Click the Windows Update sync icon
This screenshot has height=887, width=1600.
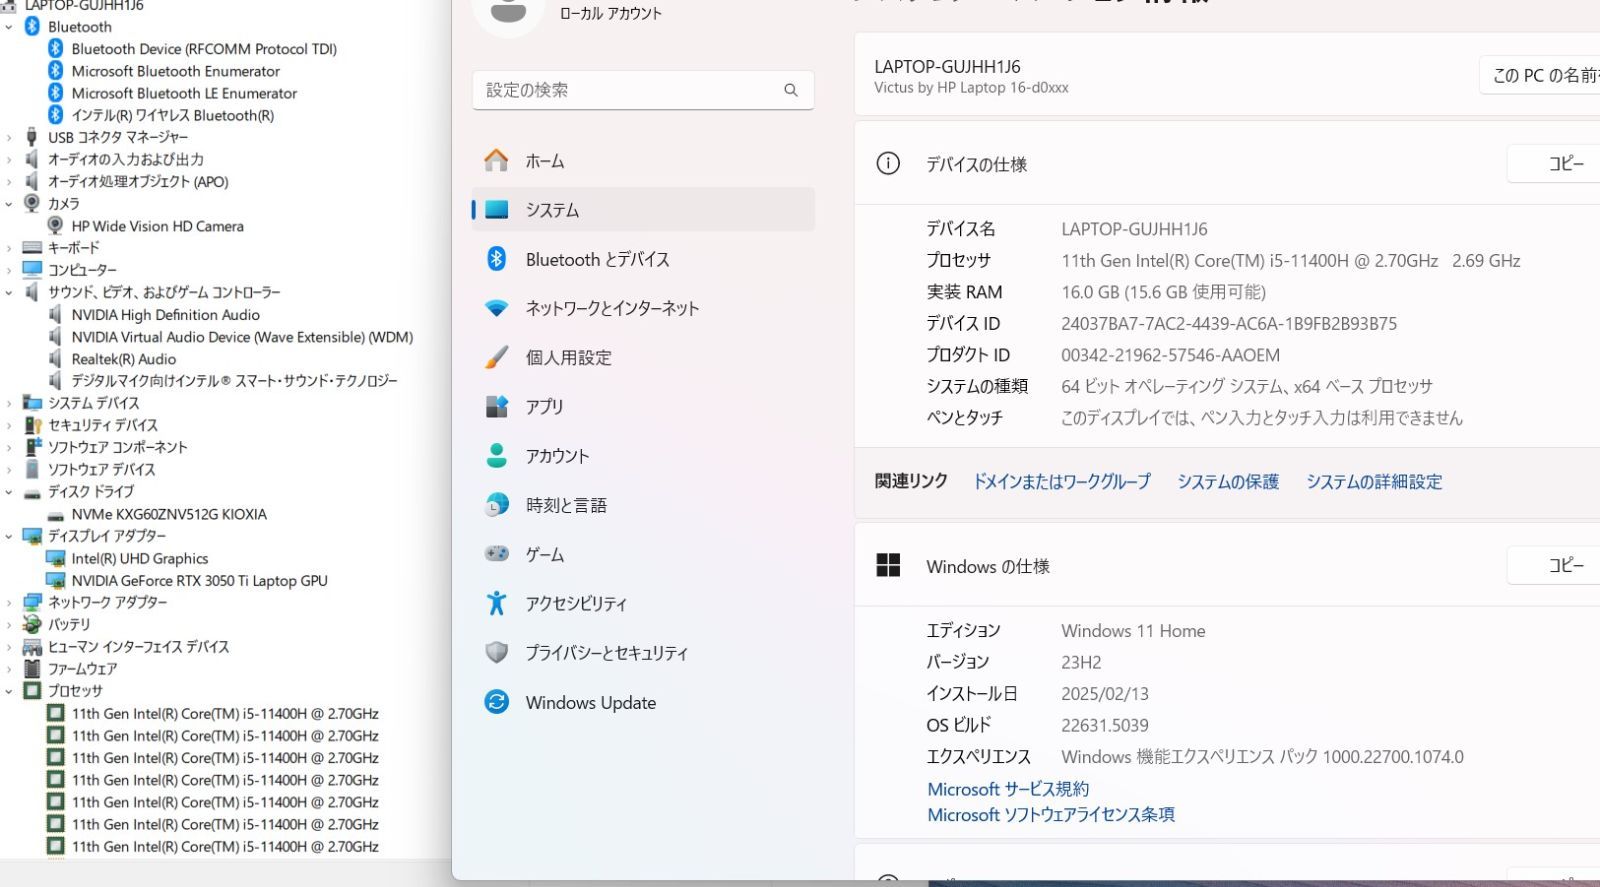pyautogui.click(x=497, y=702)
